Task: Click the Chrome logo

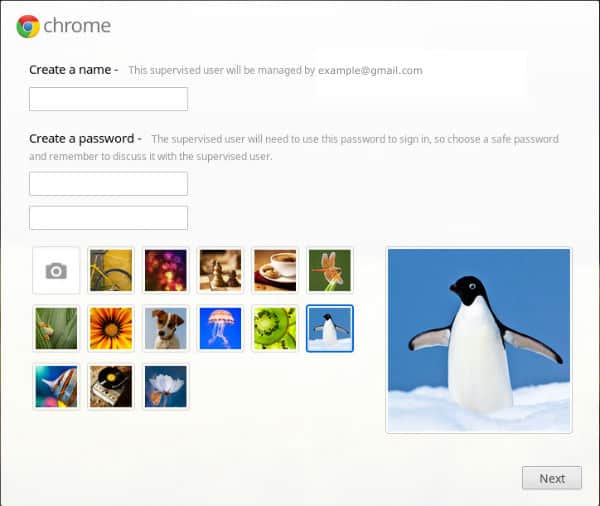Action: tap(28, 26)
